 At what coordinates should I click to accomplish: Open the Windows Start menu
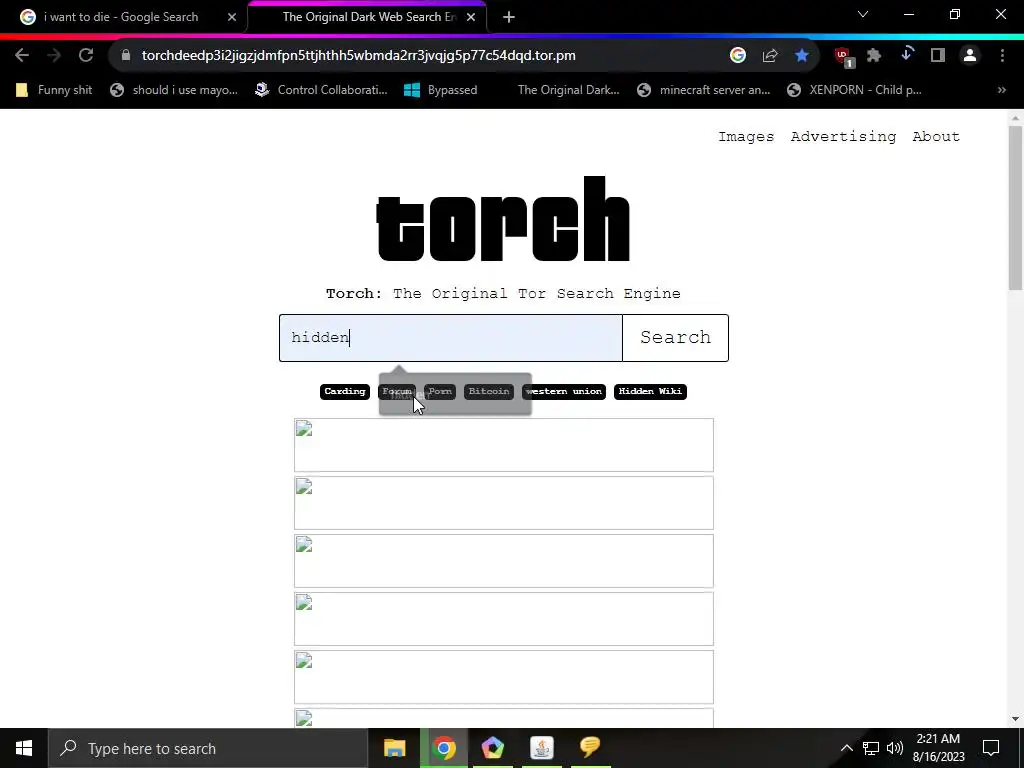(x=24, y=748)
